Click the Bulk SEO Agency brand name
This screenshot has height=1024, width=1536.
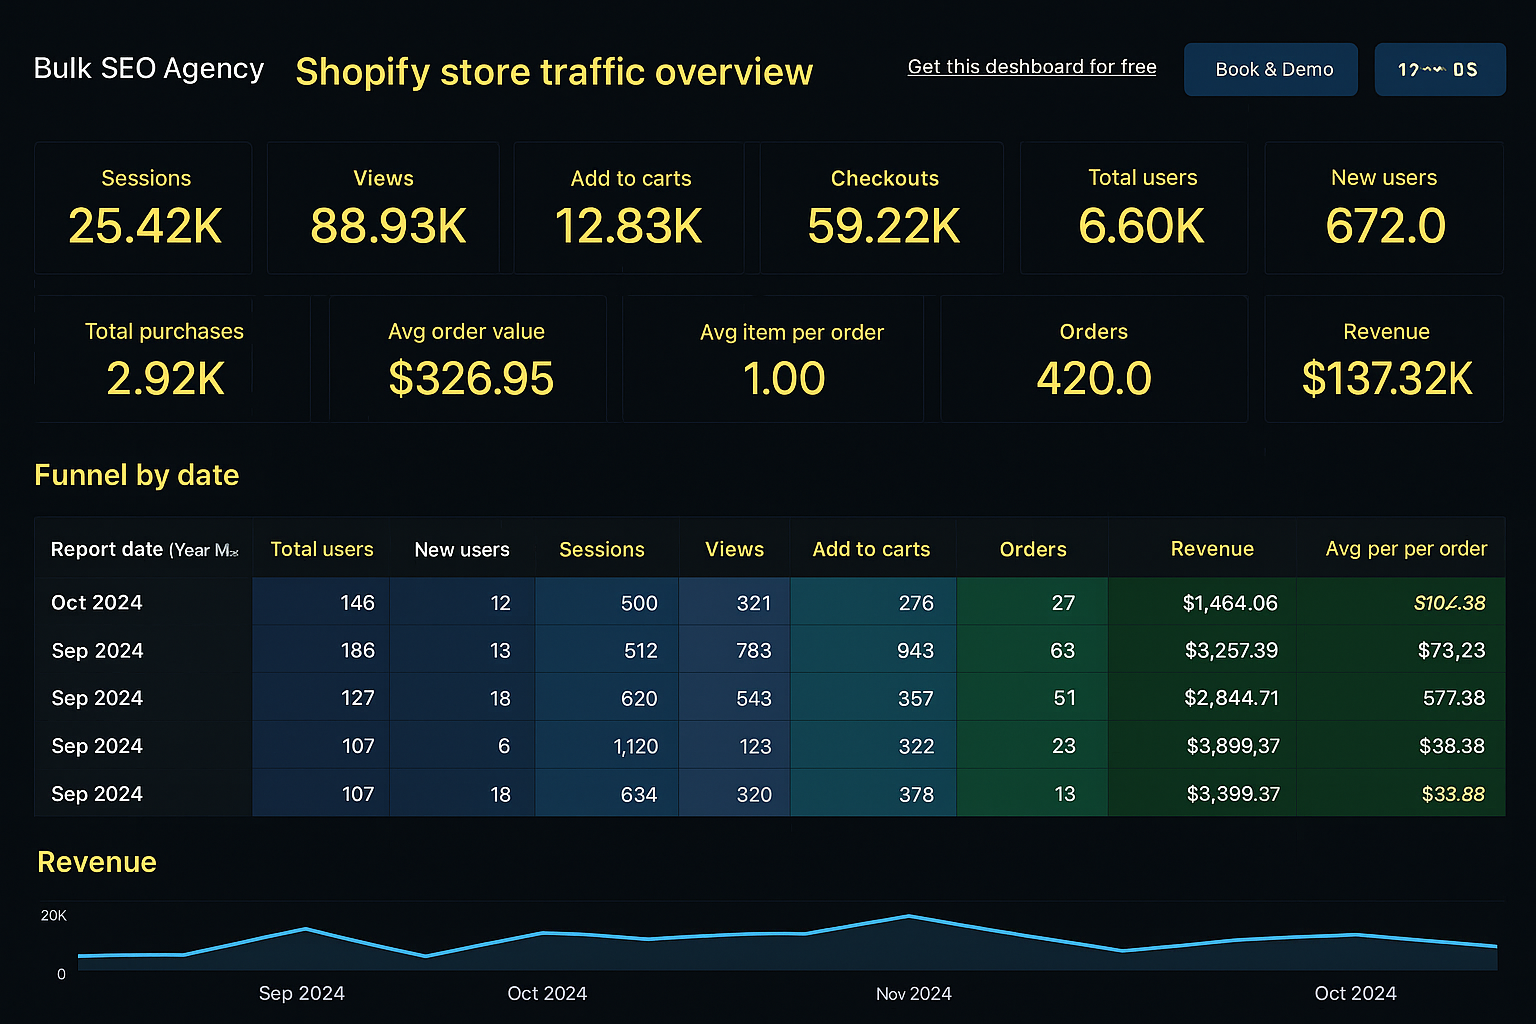click(149, 68)
